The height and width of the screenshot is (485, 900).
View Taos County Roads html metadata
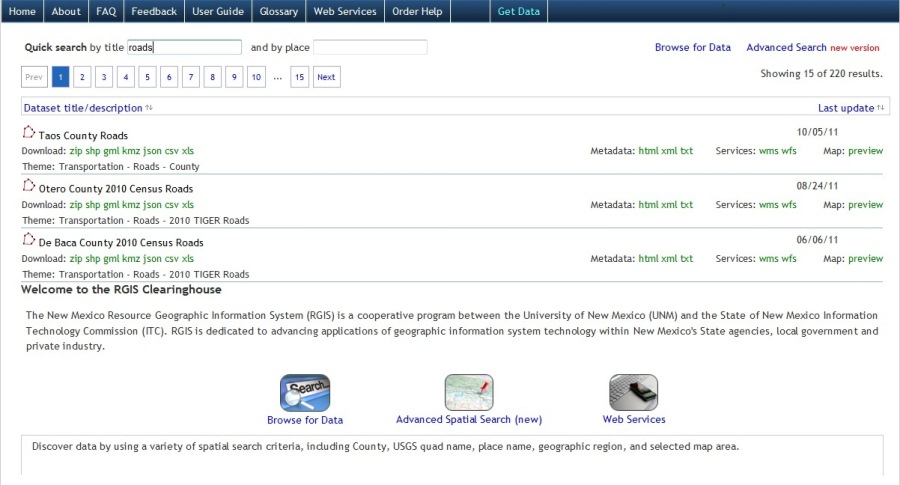point(649,151)
